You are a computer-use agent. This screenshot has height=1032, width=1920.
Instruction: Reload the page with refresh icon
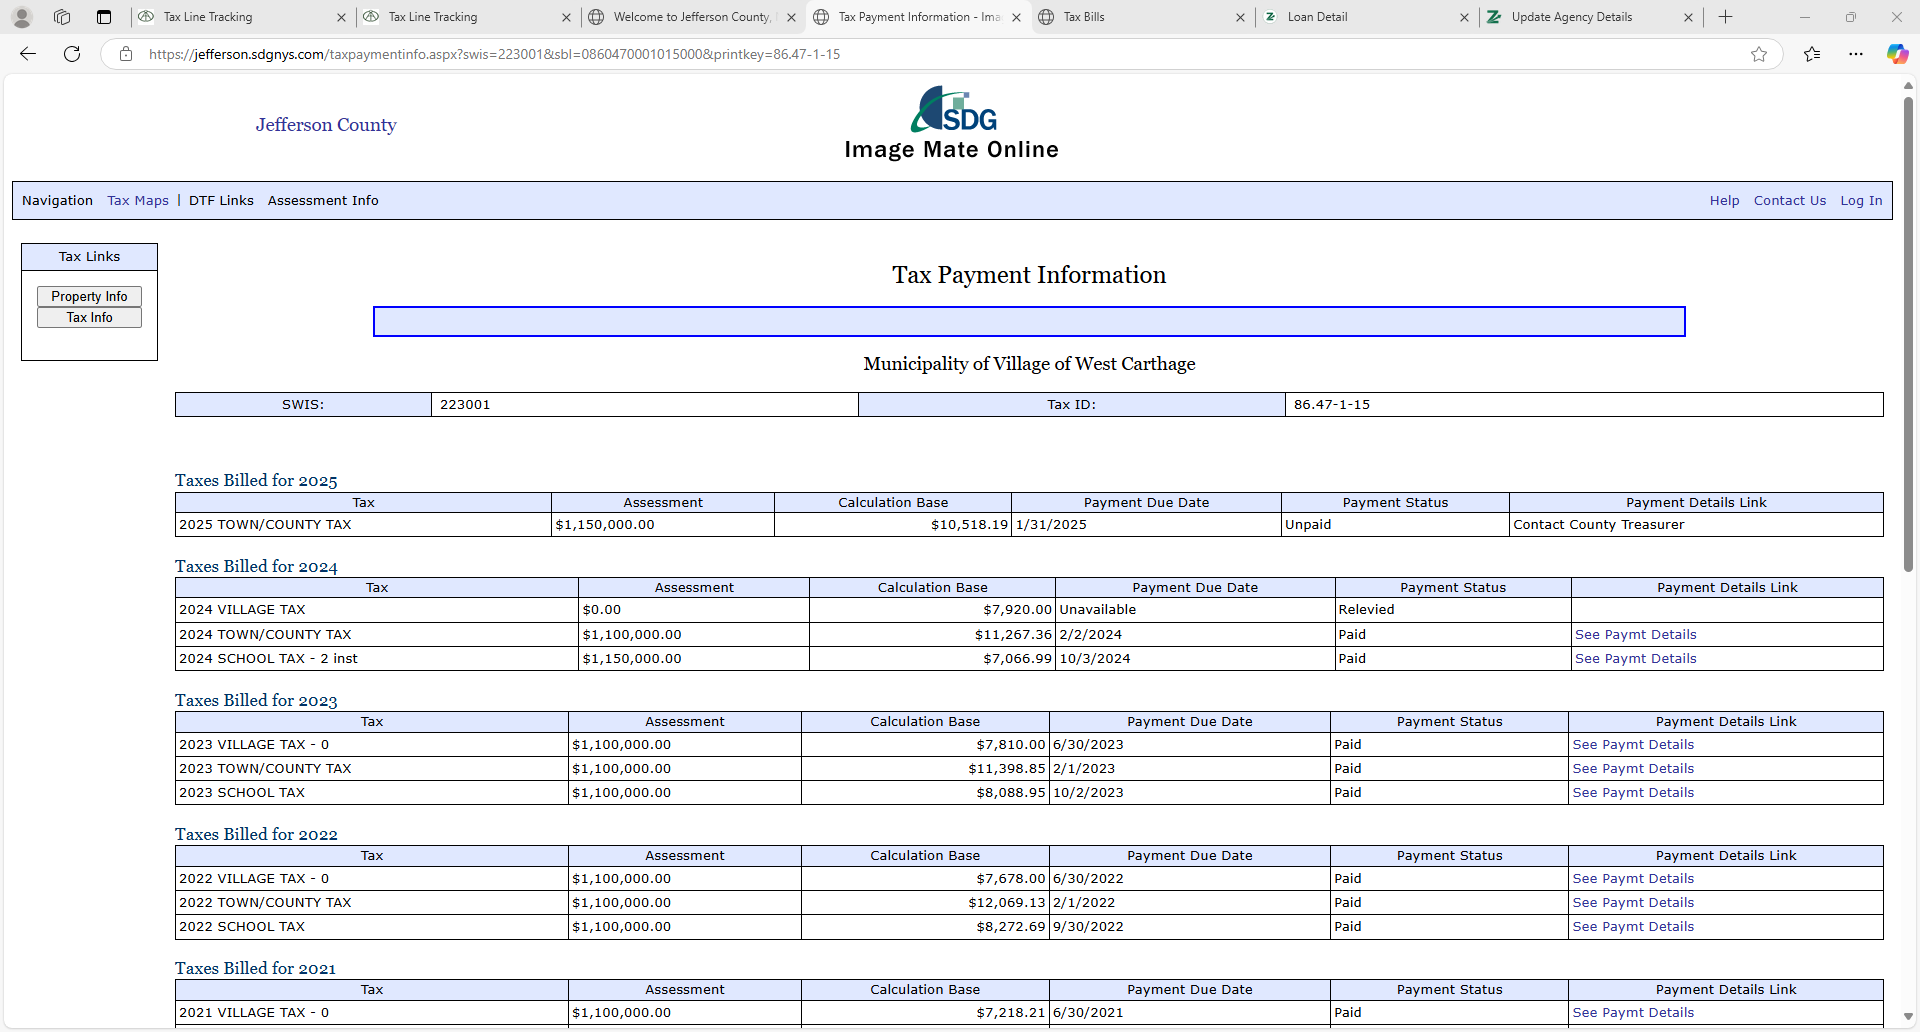(72, 54)
